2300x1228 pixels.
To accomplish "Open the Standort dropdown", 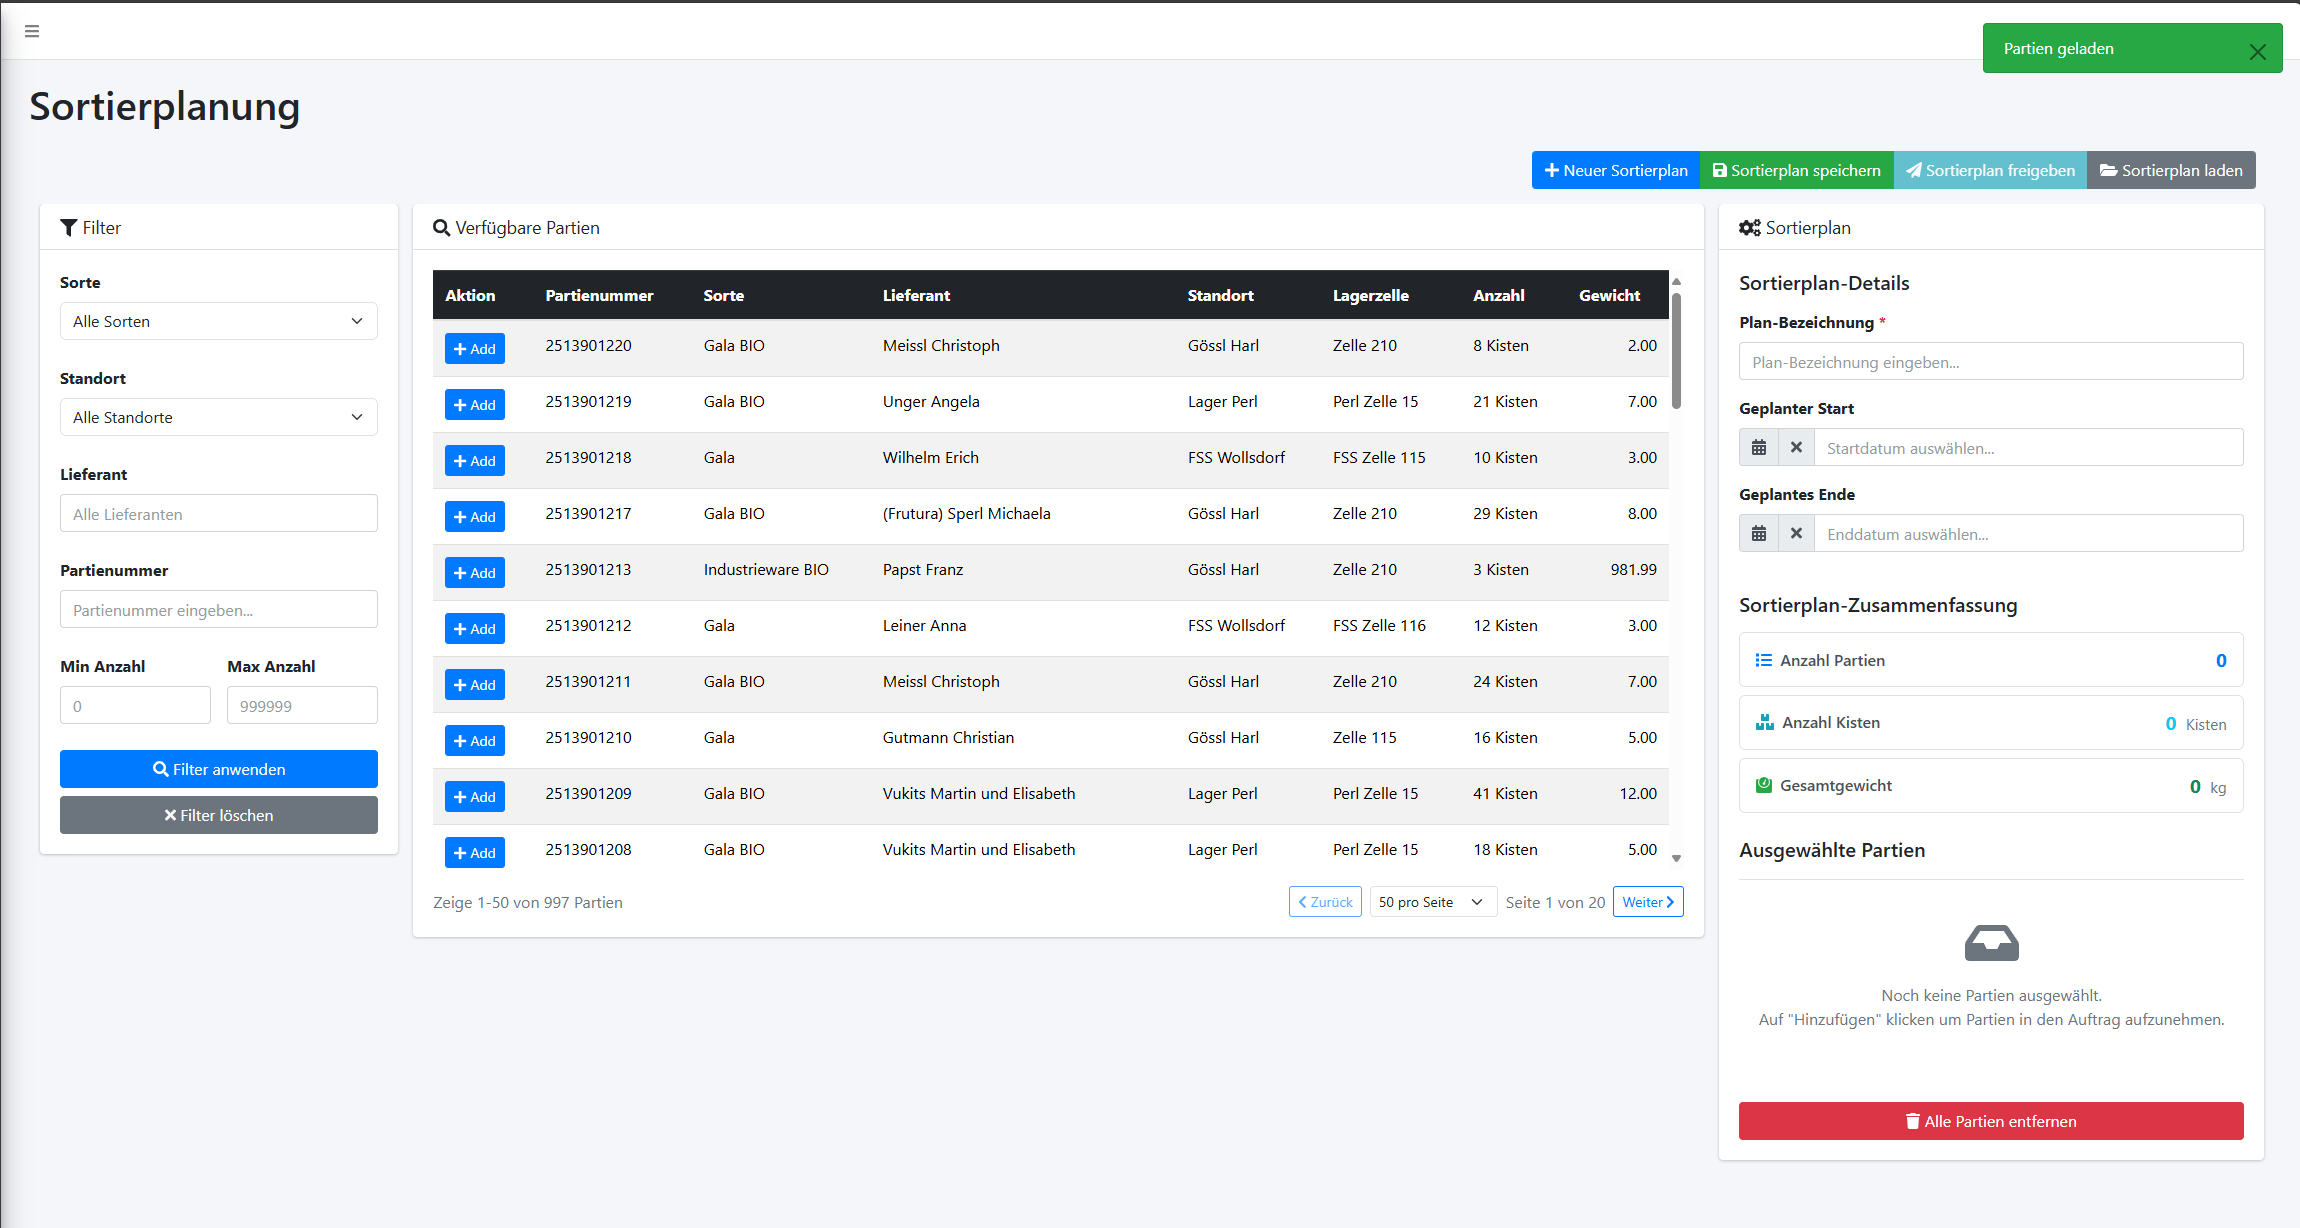I will (218, 417).
